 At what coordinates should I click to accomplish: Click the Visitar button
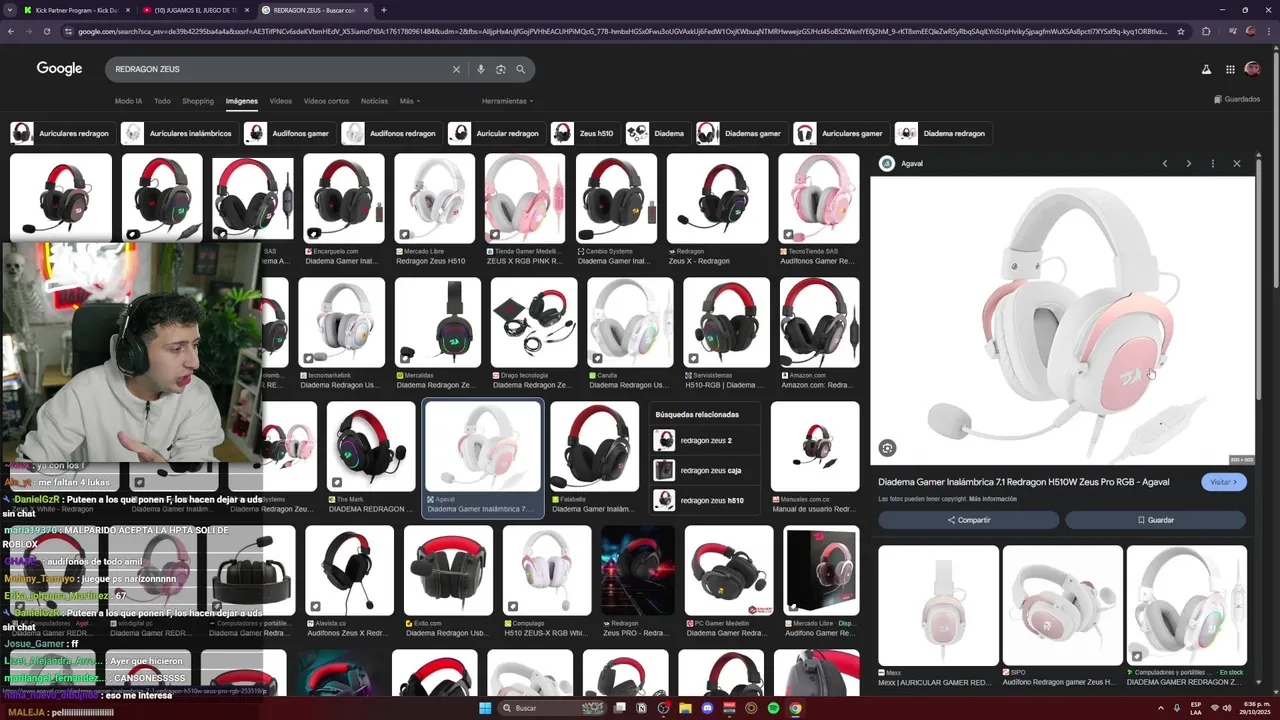coord(1224,482)
